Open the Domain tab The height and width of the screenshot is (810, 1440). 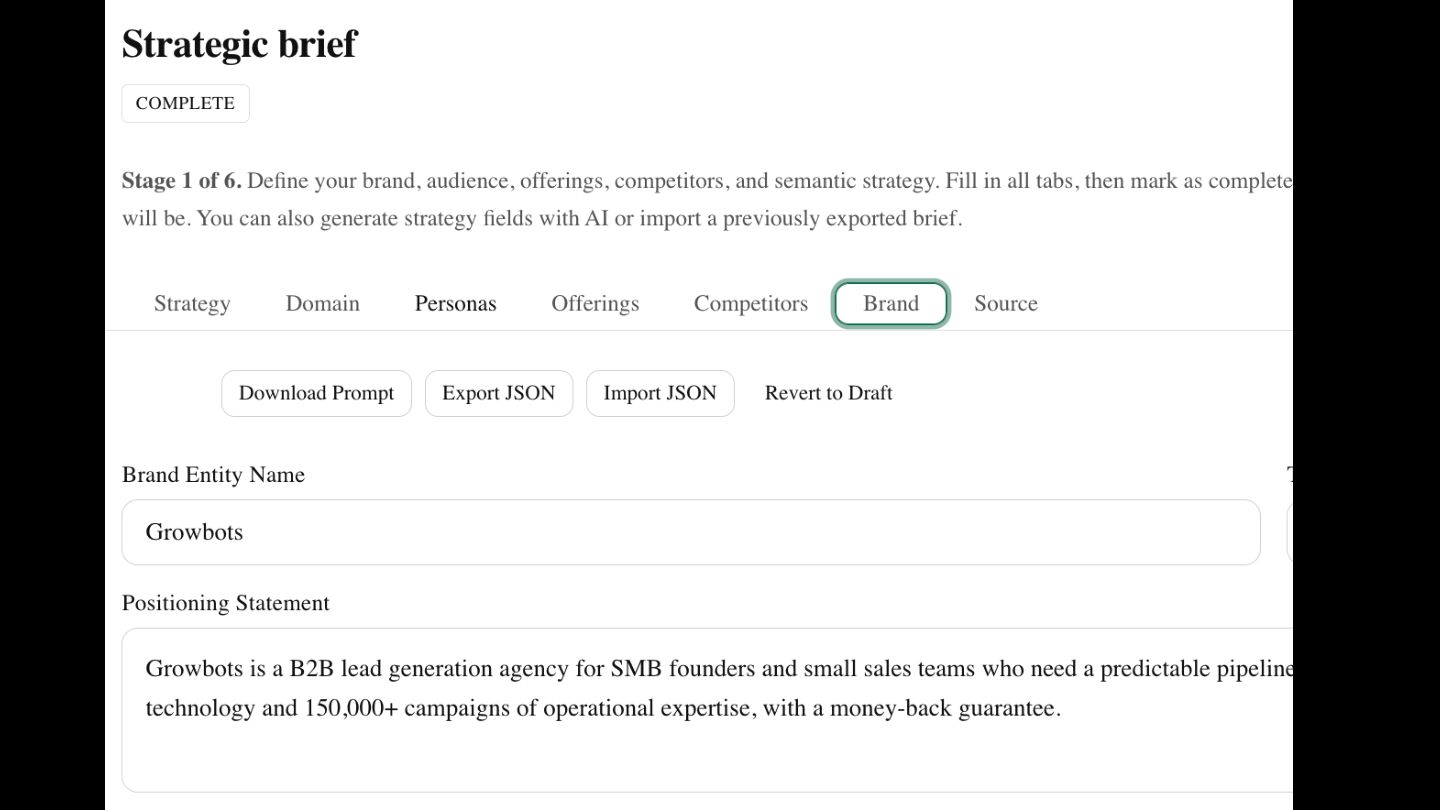click(x=322, y=304)
